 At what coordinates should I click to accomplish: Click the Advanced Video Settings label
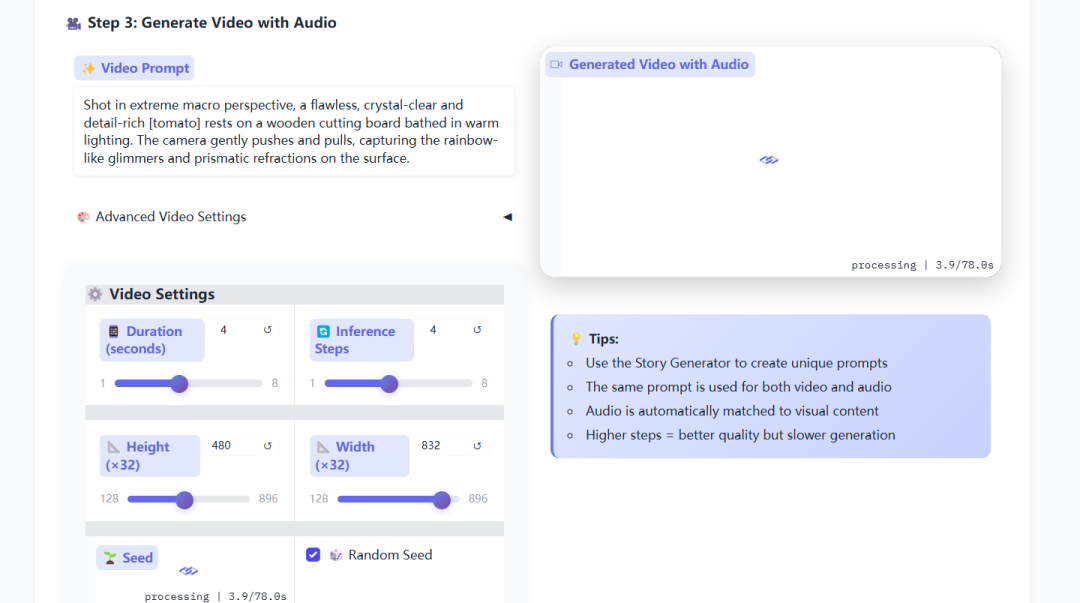click(x=170, y=217)
